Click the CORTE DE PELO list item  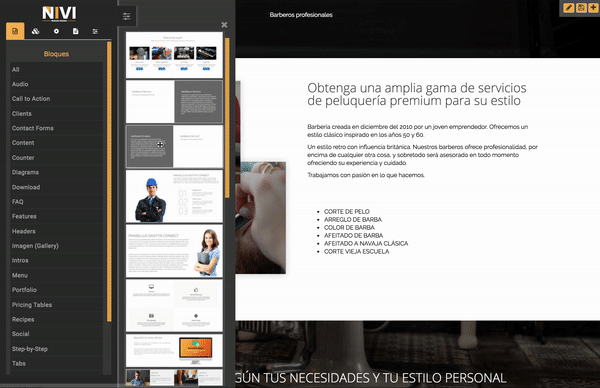tap(347, 211)
